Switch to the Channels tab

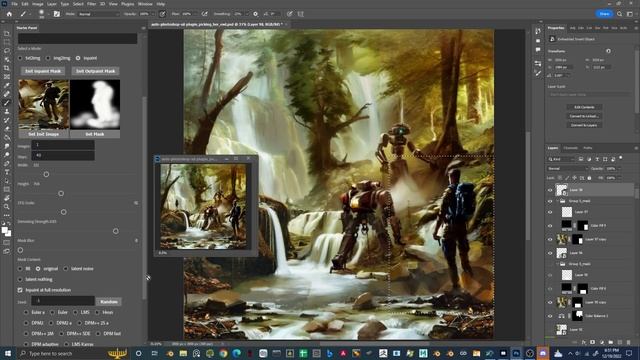570,148
